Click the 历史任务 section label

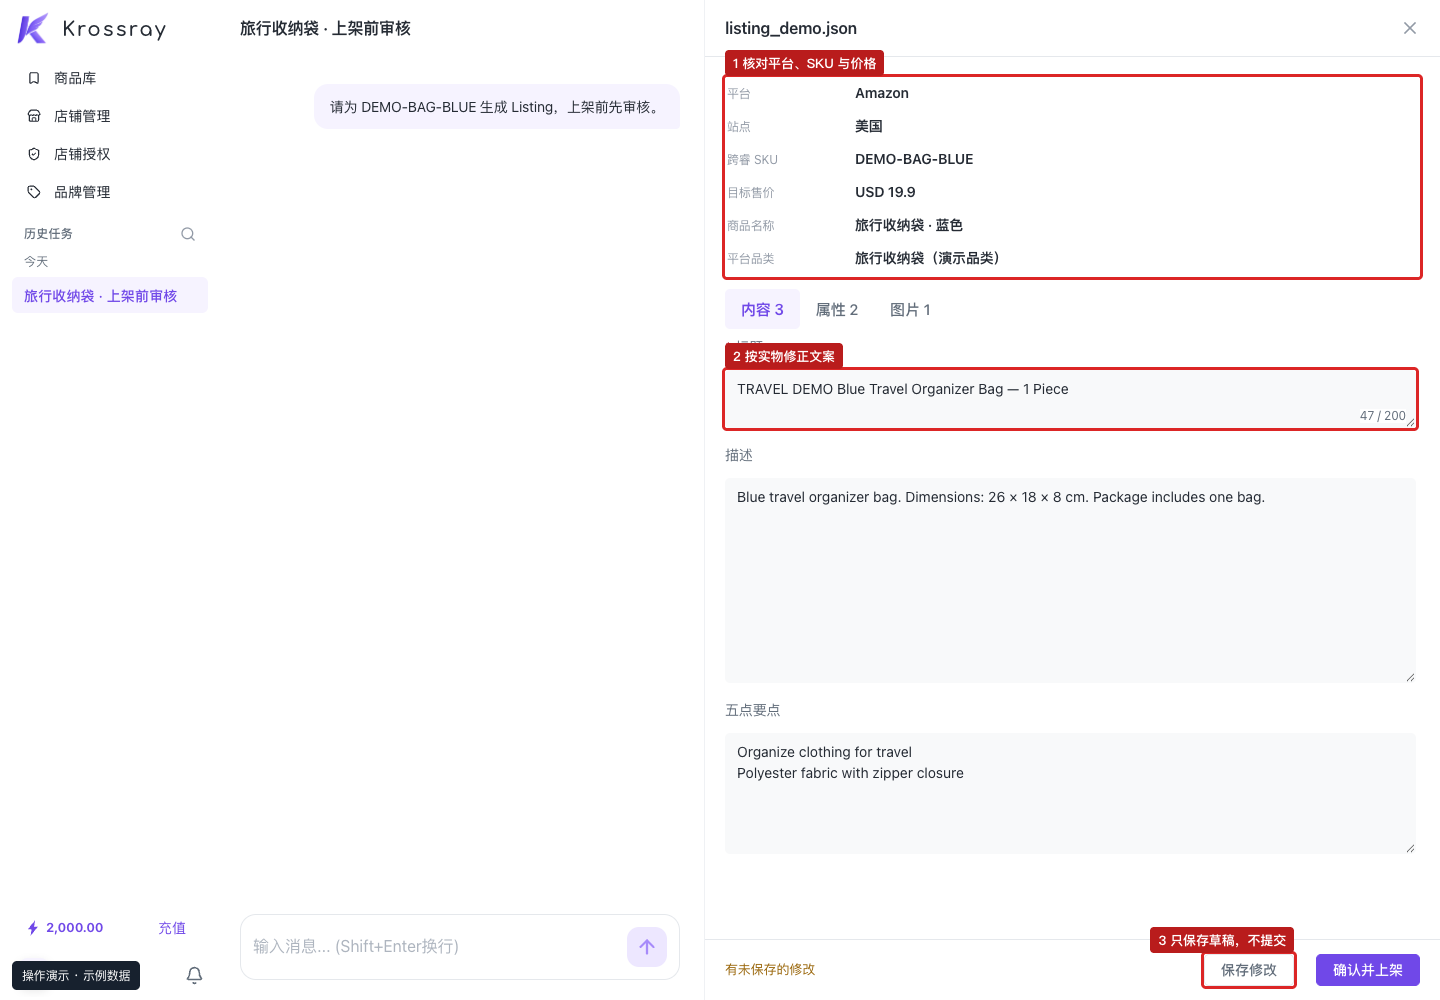[48, 234]
